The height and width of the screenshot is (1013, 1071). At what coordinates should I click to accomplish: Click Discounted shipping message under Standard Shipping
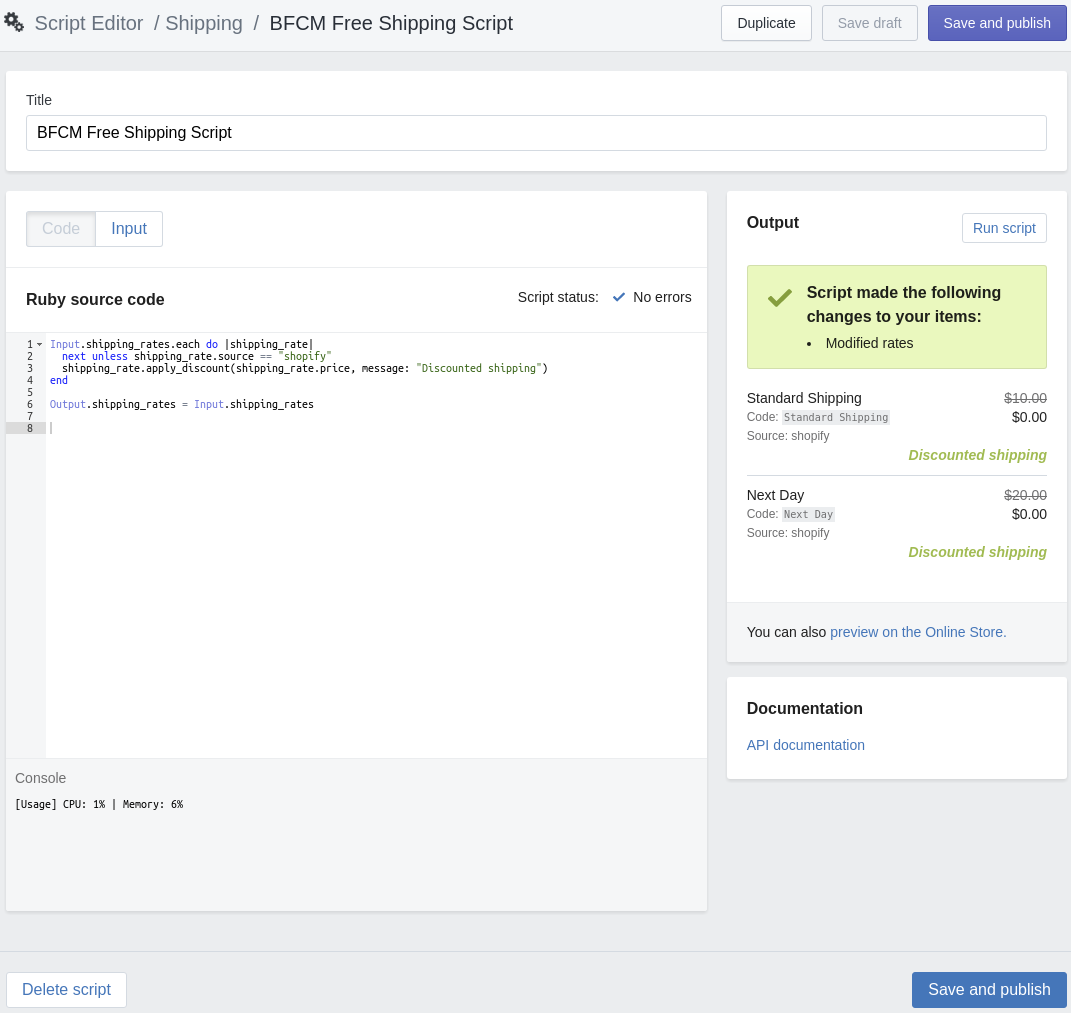[x=977, y=455]
